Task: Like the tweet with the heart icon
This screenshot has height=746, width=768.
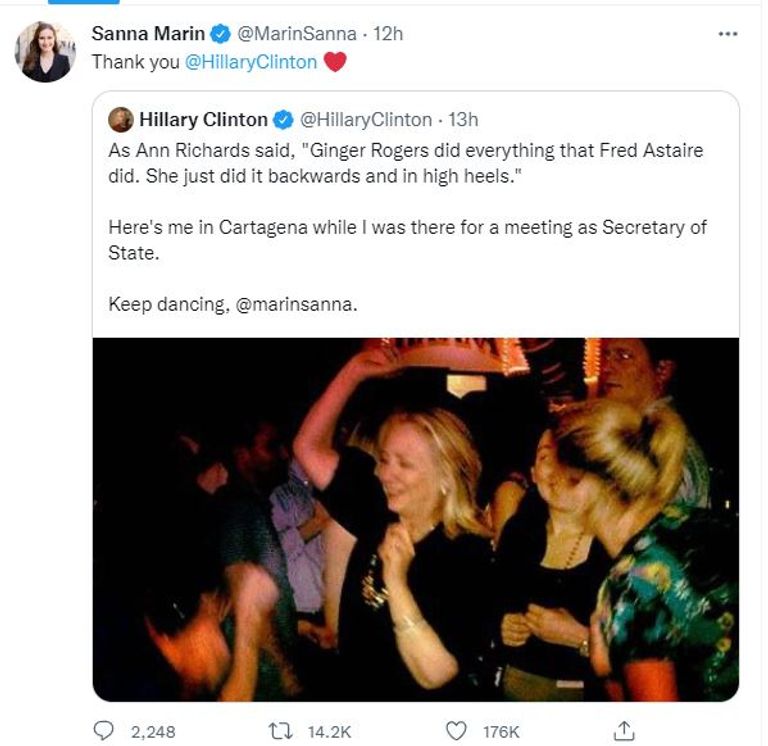Action: coord(456,732)
